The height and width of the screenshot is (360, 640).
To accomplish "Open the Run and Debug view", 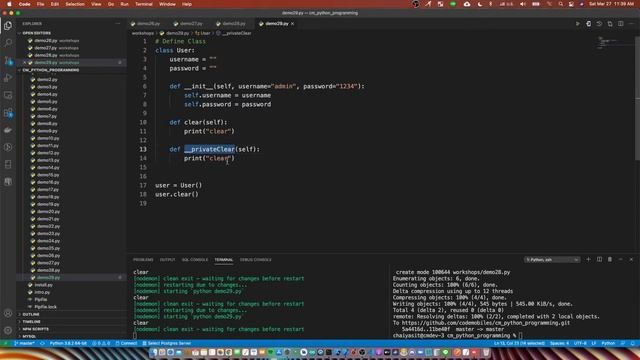I will pyautogui.click(x=8, y=78).
